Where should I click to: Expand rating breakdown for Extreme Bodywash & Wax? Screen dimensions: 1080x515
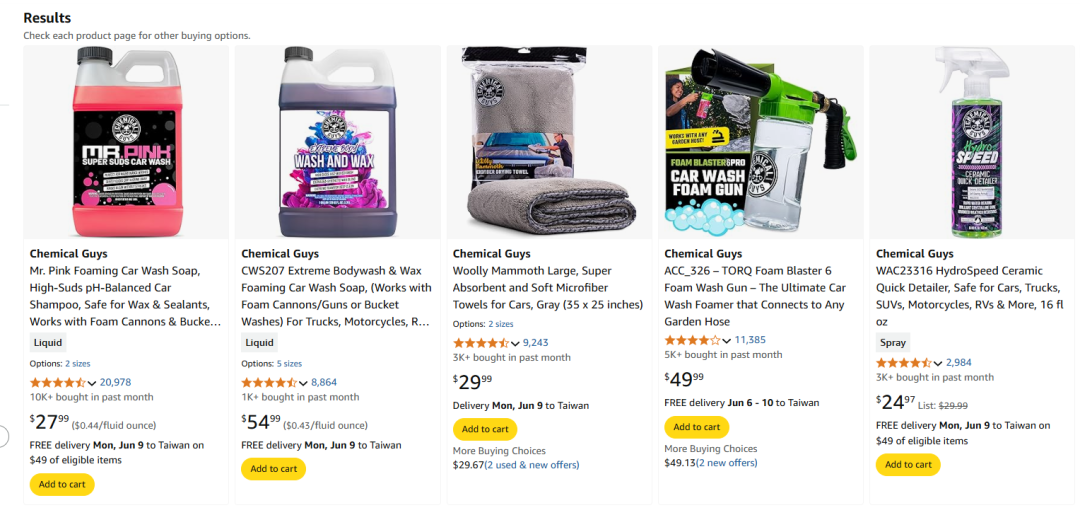pos(303,383)
